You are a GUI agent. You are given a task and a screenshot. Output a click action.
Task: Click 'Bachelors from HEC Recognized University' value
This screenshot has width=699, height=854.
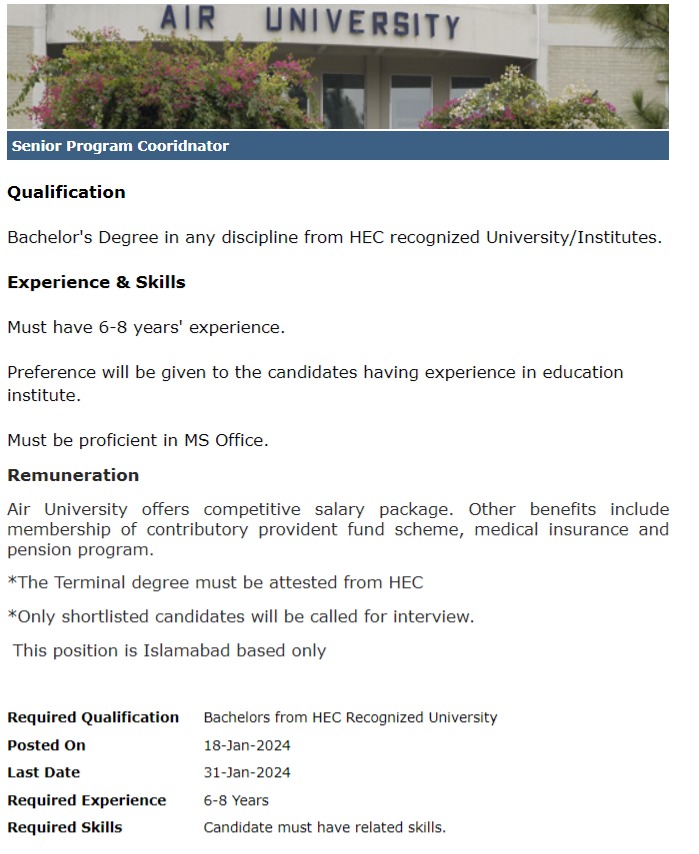coord(350,717)
